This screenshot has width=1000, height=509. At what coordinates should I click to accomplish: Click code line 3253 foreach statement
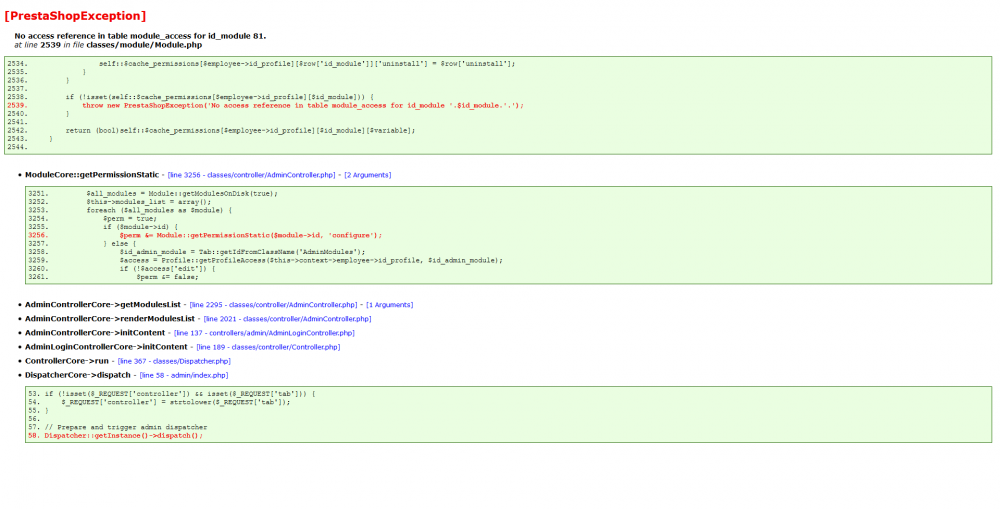coord(159,210)
